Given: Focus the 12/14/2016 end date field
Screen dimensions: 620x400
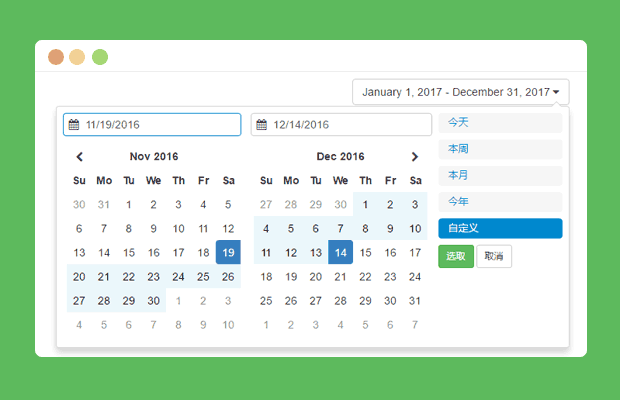Looking at the screenshot, I should (x=341, y=125).
